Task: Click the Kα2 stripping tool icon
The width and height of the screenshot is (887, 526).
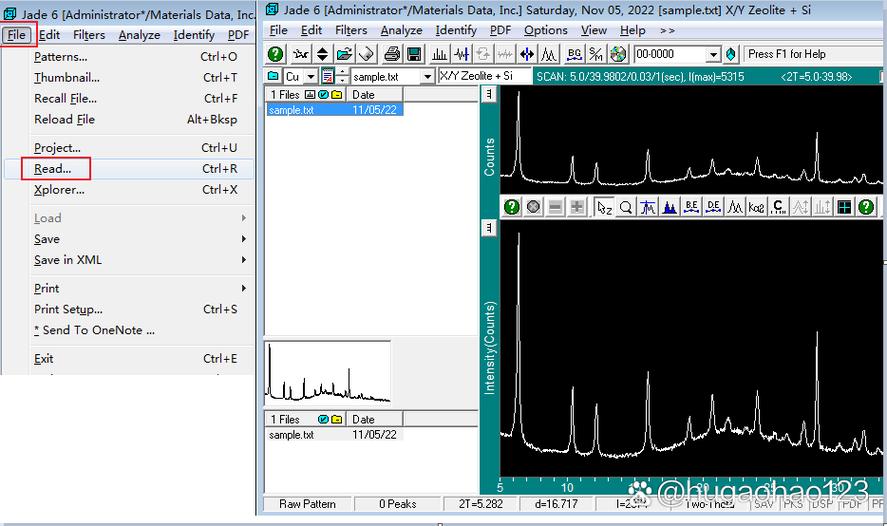Action: [756, 208]
